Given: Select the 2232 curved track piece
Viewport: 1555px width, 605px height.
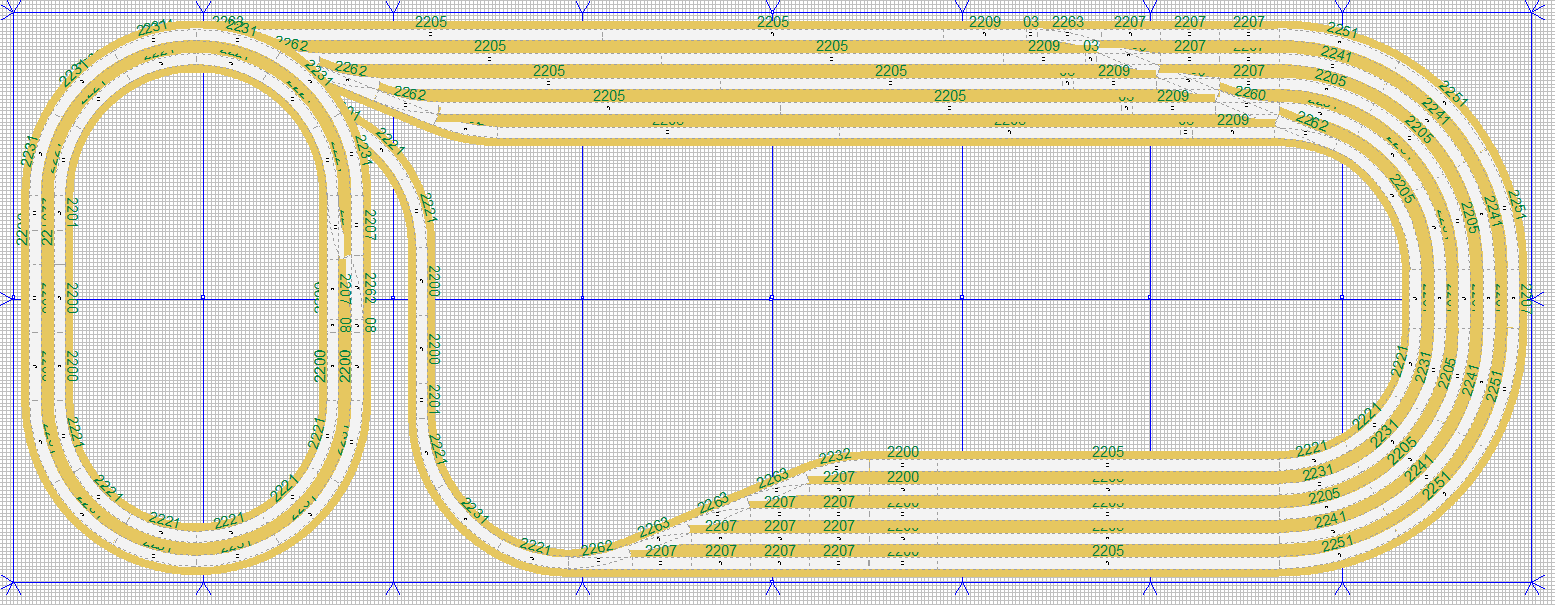Looking at the screenshot, I should (835, 458).
